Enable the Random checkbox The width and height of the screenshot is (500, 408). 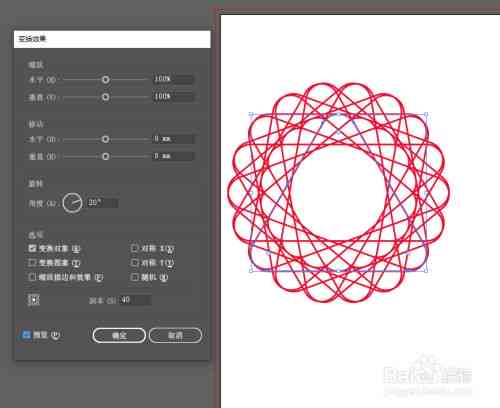click(135, 277)
